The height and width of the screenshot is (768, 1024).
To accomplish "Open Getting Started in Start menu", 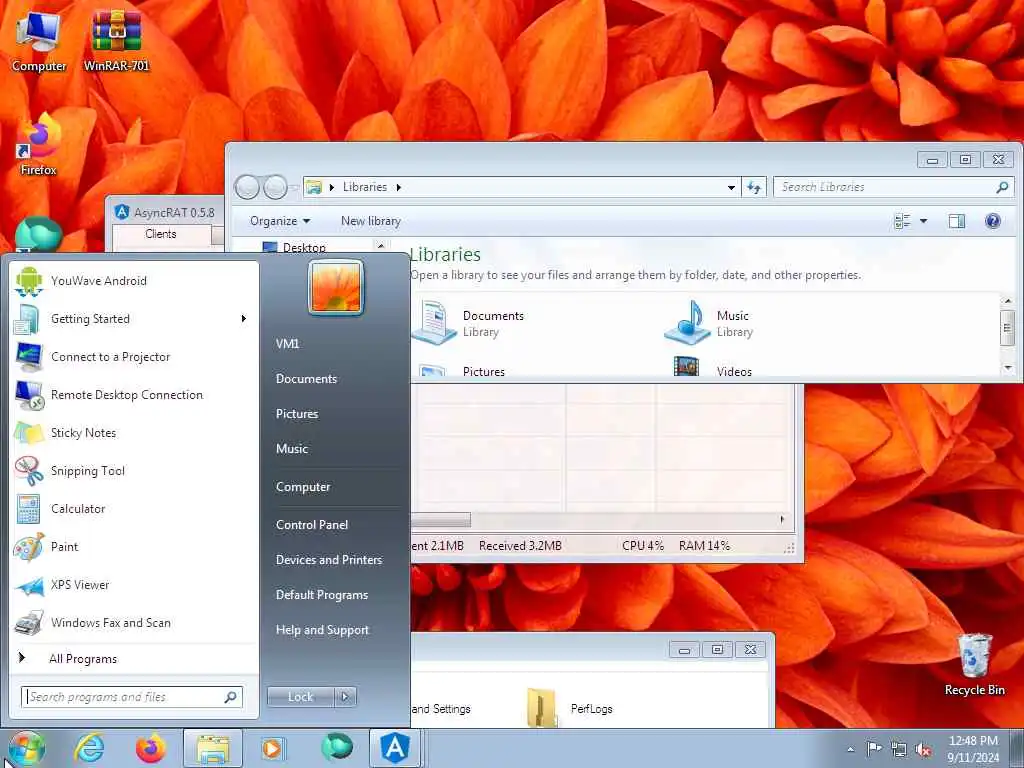I will (135, 319).
